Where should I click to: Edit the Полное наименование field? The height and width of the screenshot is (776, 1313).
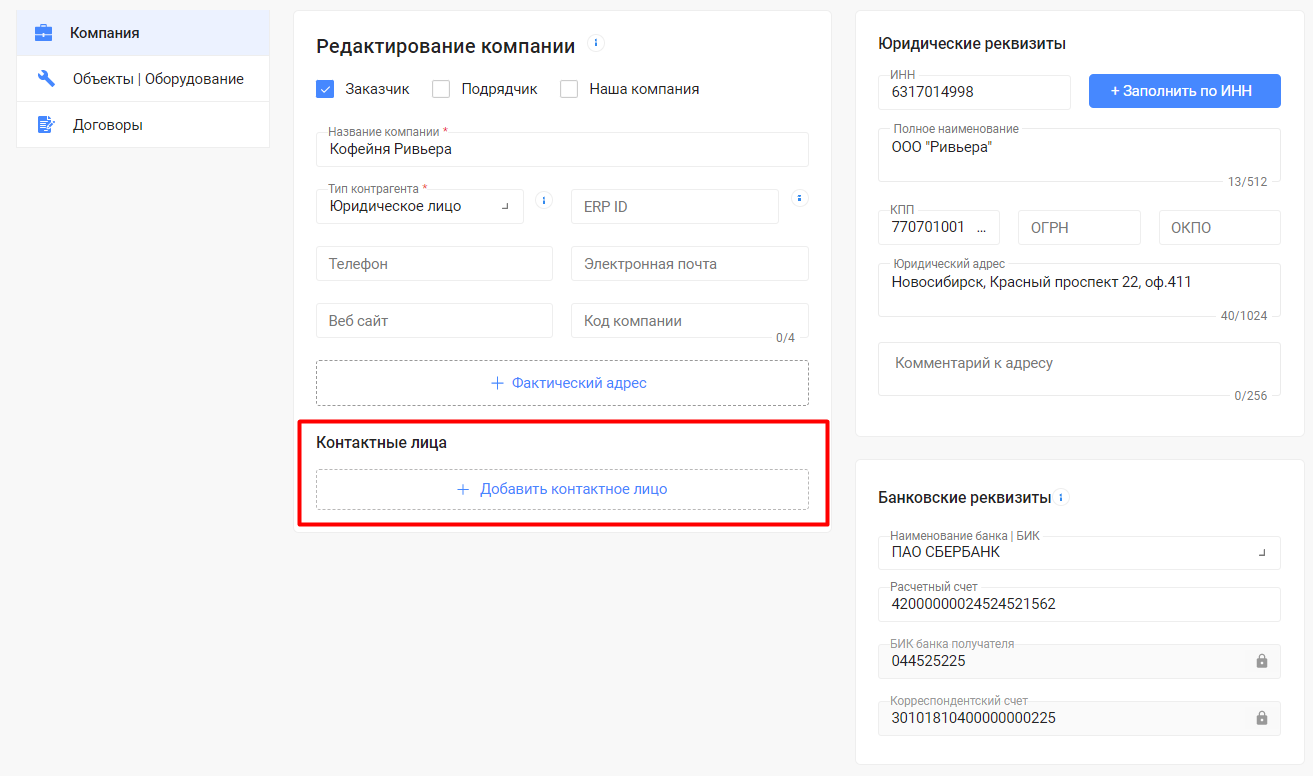click(1079, 155)
